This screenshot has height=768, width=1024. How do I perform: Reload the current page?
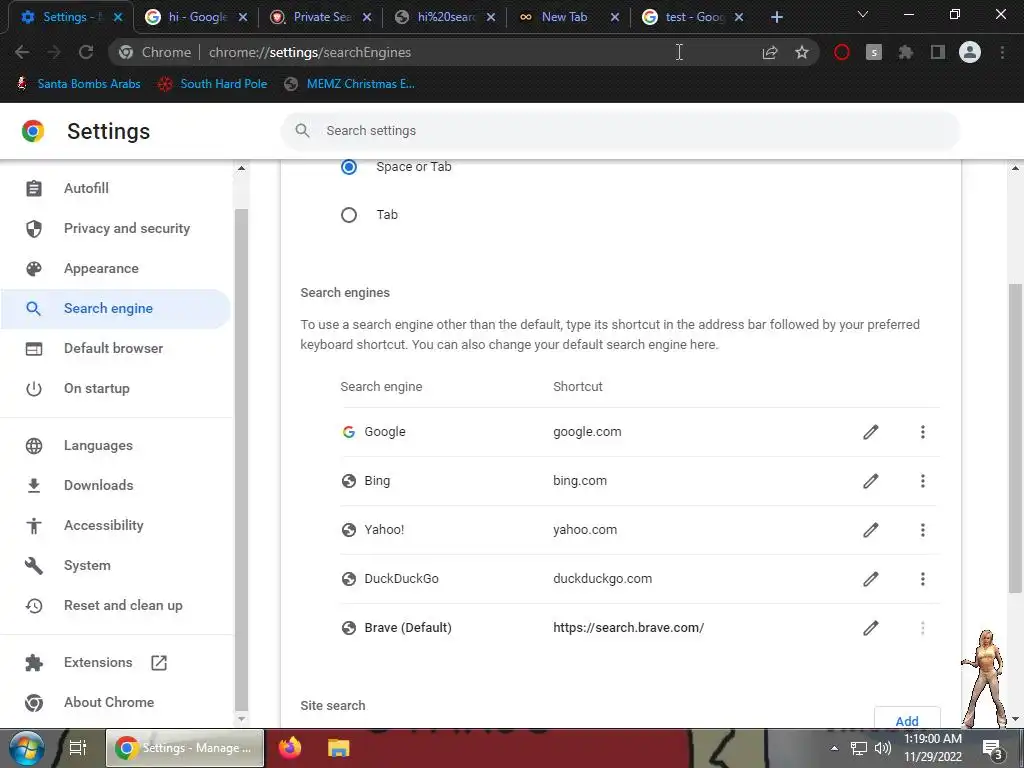pos(86,52)
